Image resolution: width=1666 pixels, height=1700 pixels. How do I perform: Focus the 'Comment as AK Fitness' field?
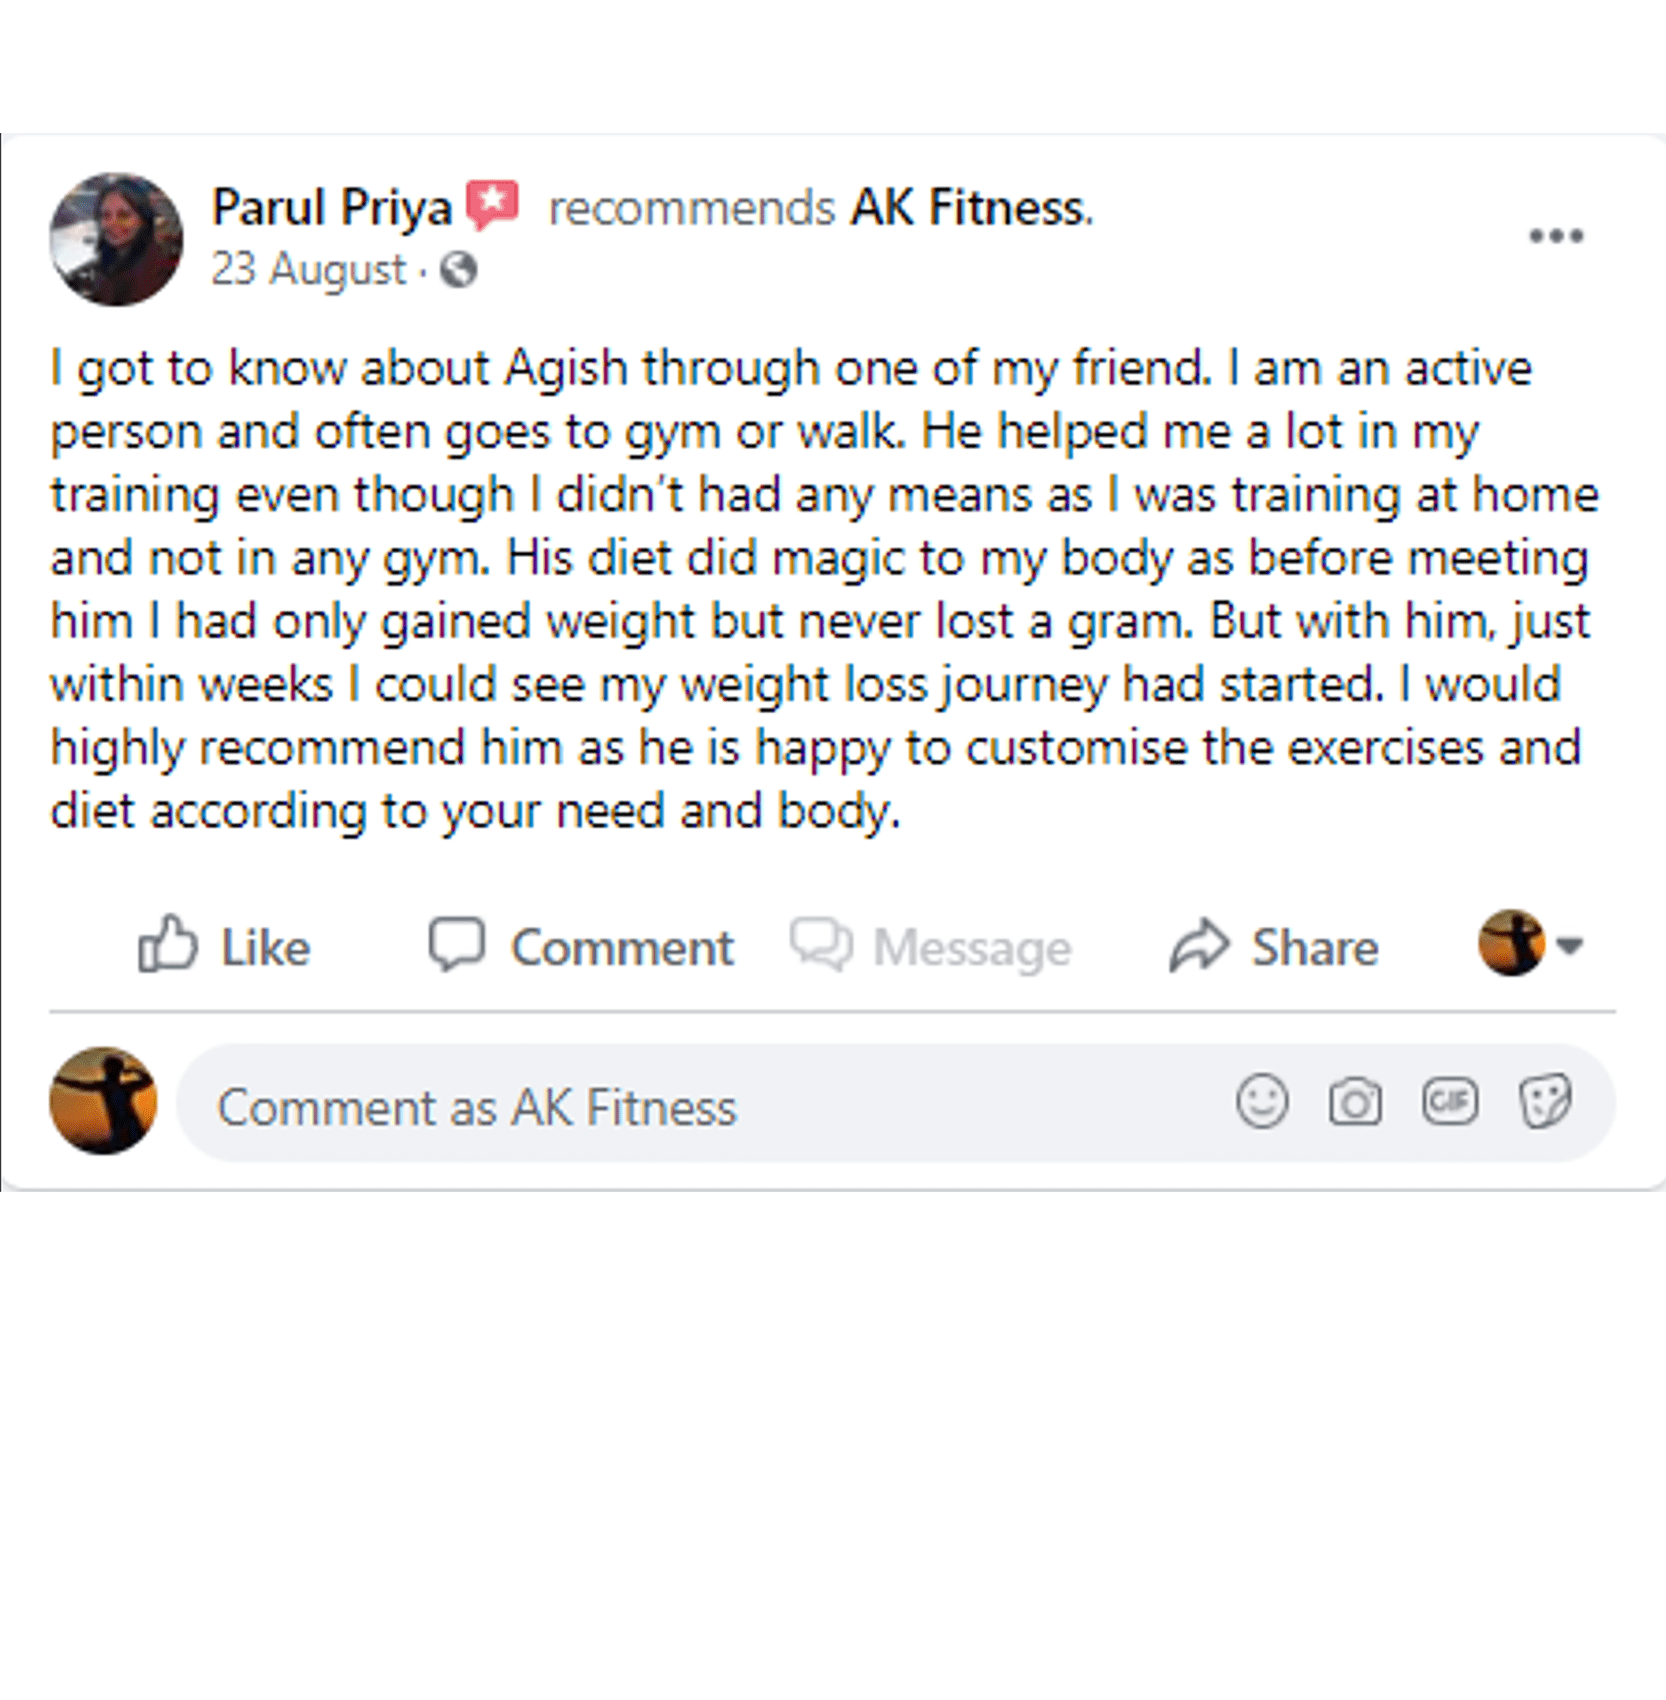point(700,1106)
